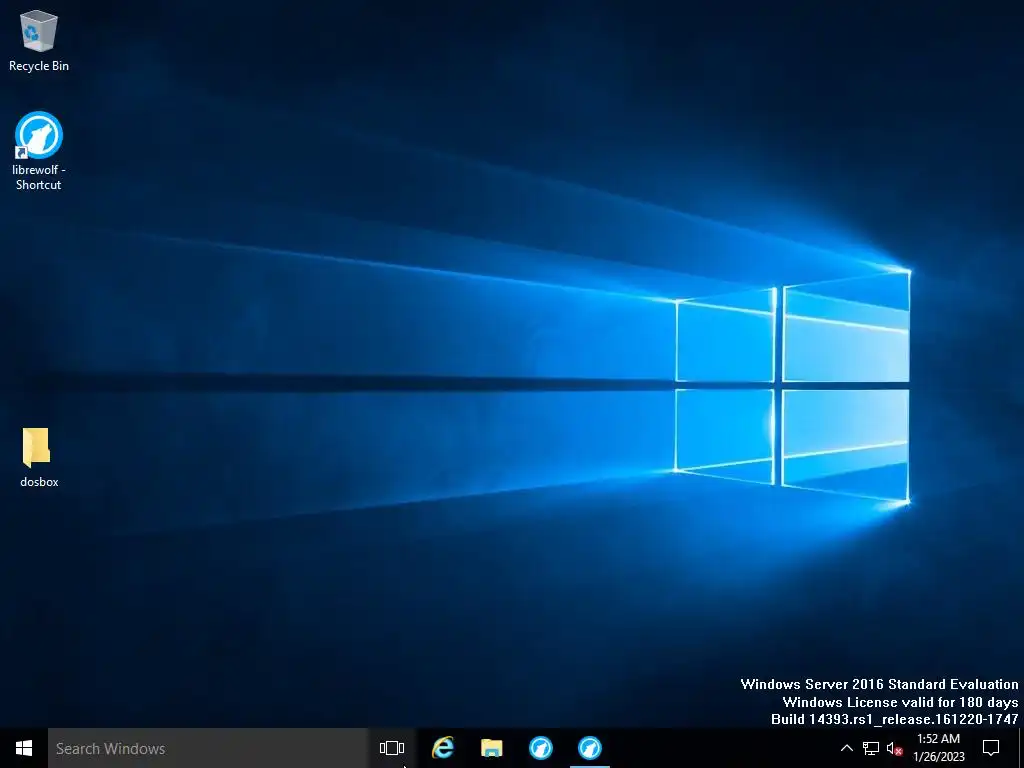Select the librewolf shortcut on desktop
Image resolution: width=1024 pixels, height=768 pixels.
[x=39, y=151]
